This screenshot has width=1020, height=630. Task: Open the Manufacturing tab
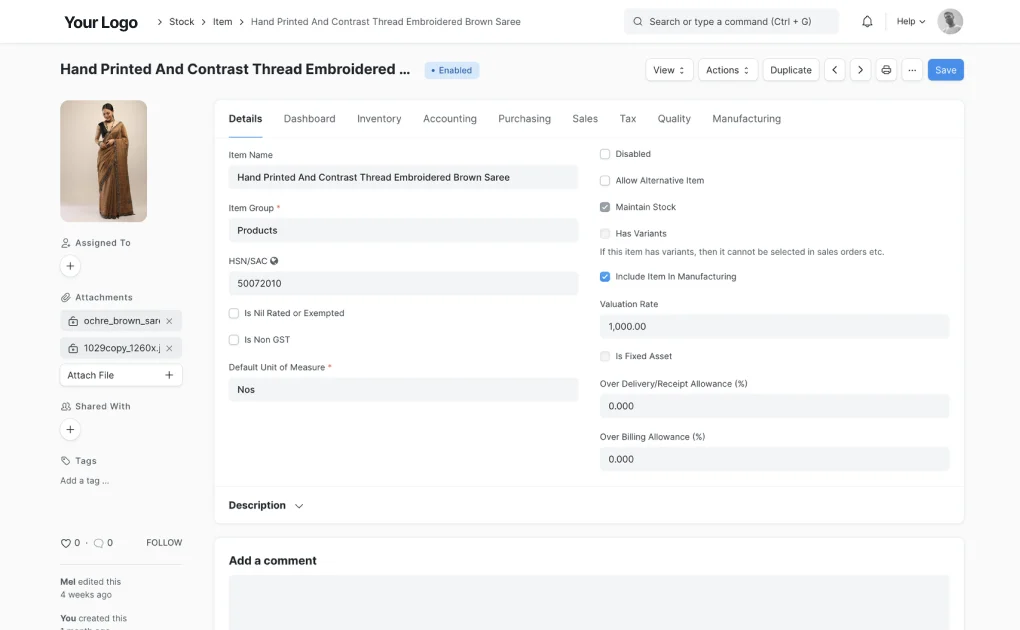(746, 118)
